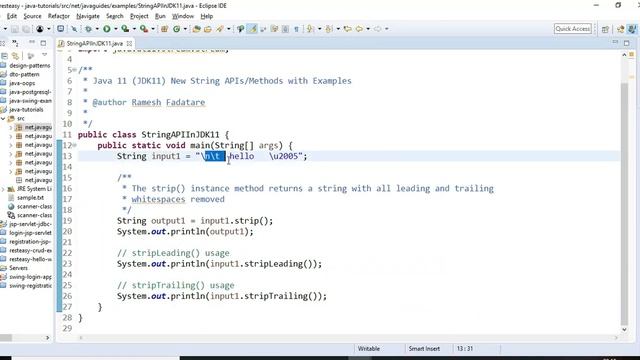This screenshot has width=640, height=360.
Task: Click the Back navigation arrow icon
Action: pyautogui.click(x=359, y=29)
